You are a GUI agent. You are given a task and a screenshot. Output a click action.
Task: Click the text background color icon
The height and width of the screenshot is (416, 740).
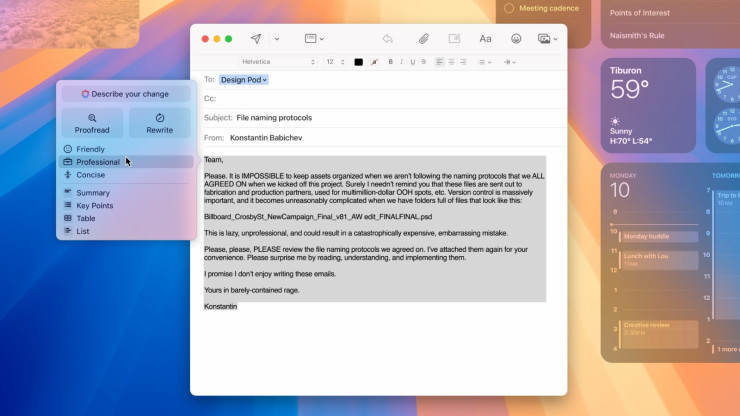(374, 62)
